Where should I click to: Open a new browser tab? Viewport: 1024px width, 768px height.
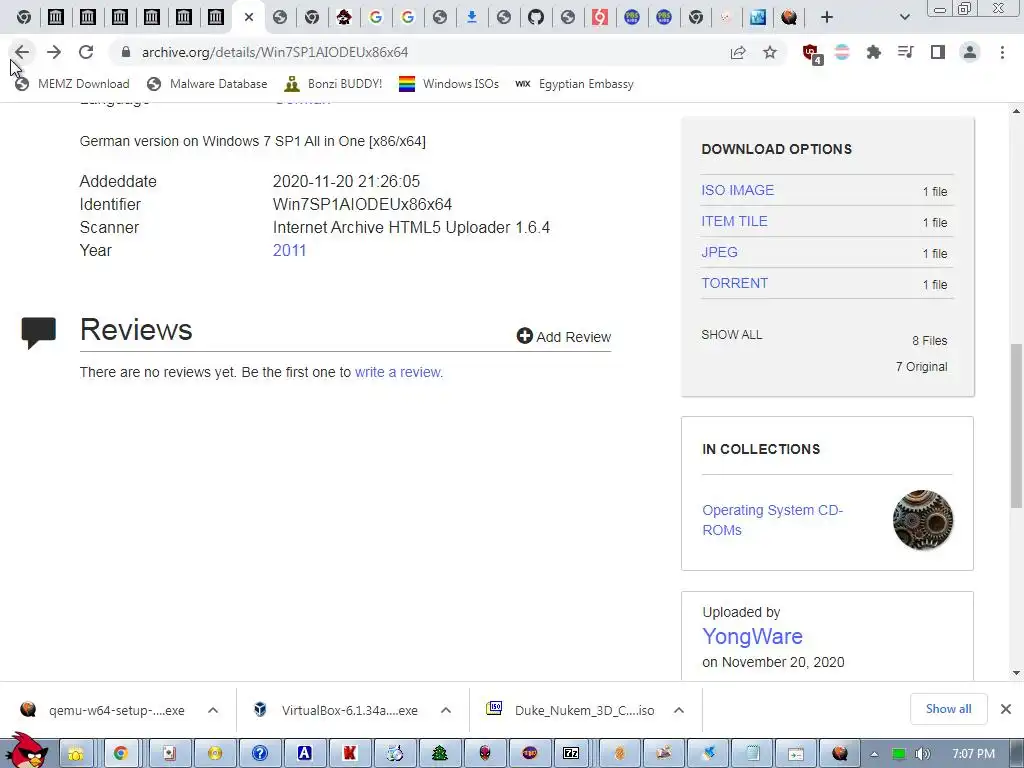pos(827,18)
